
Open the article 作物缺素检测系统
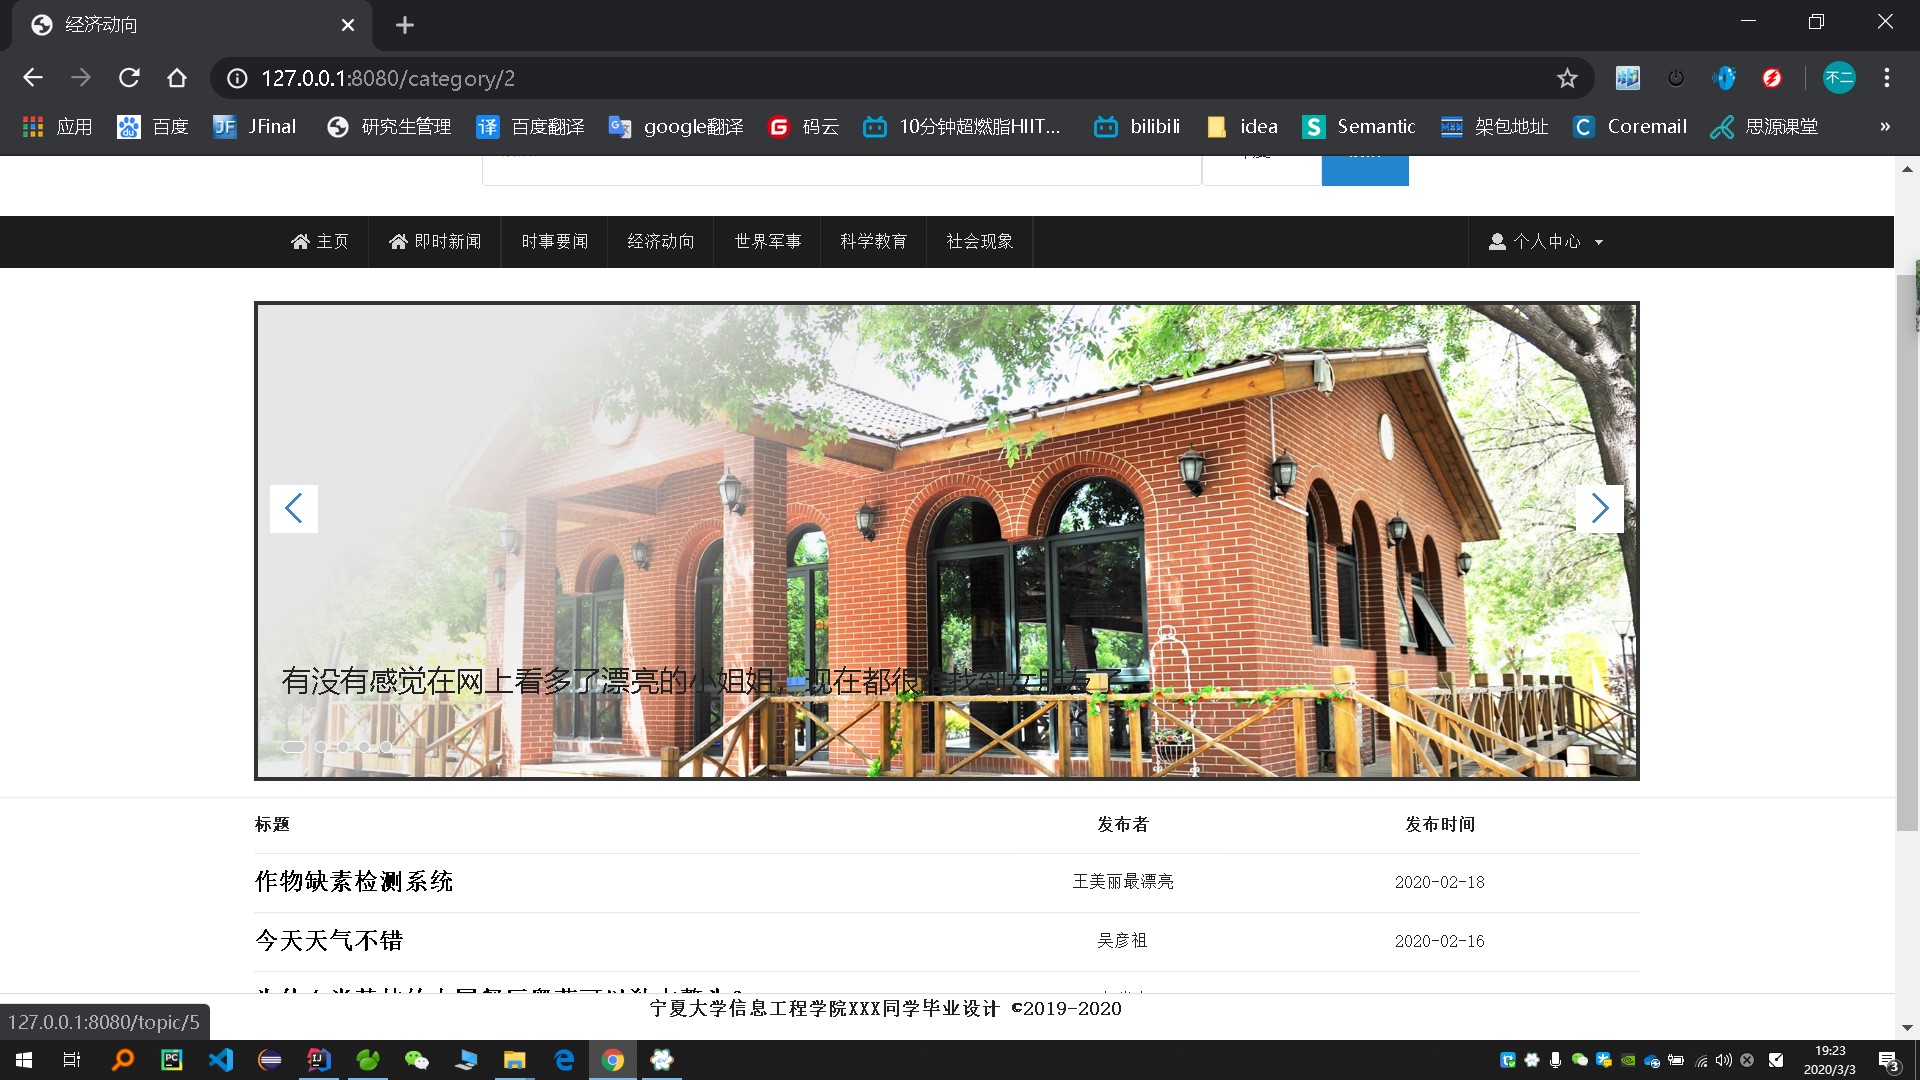pos(354,882)
